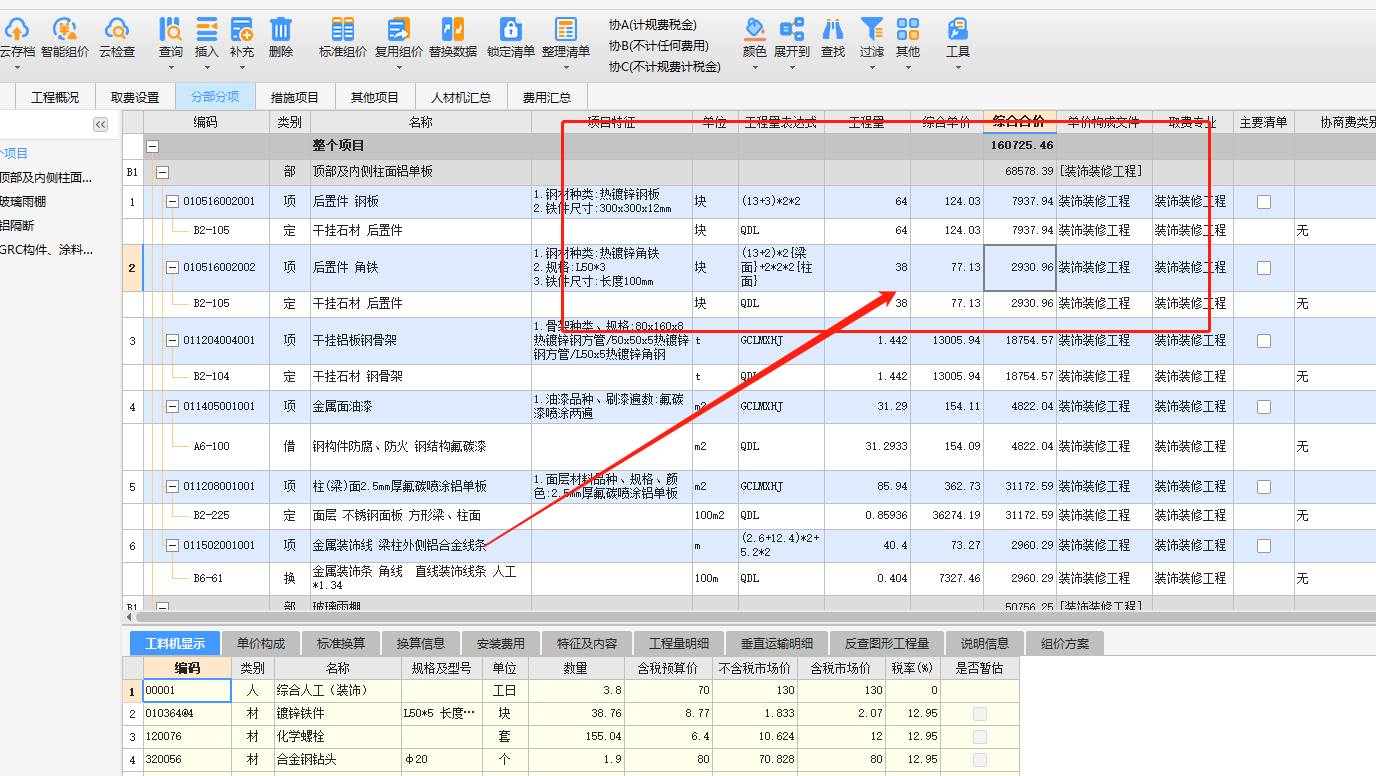Click 整理清单 organize list icon
The width and height of the screenshot is (1376, 776).
566,29
